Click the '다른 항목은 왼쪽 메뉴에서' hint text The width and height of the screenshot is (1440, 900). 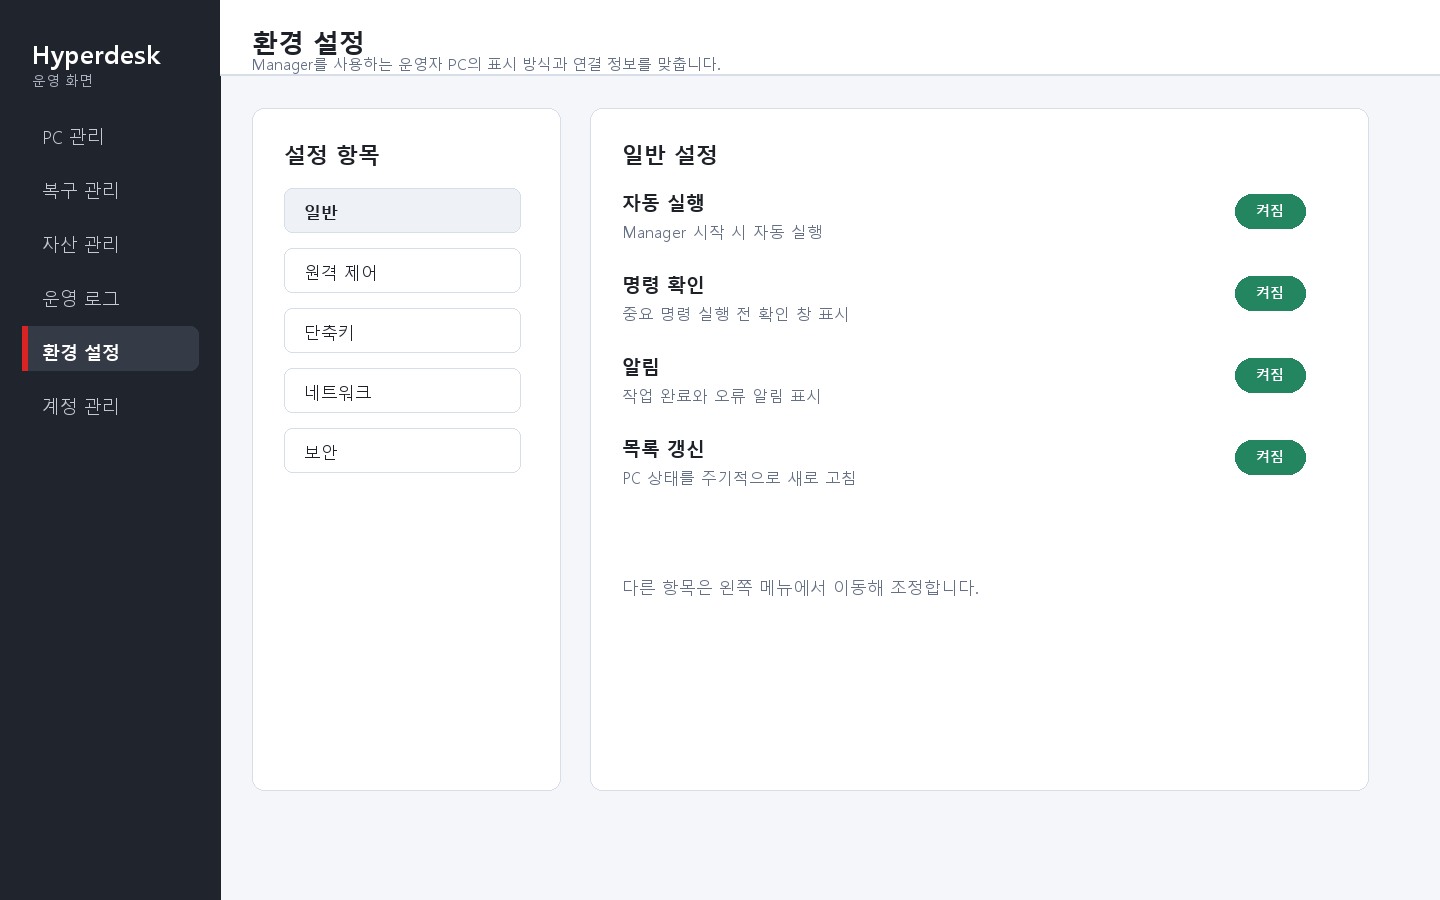tap(800, 587)
